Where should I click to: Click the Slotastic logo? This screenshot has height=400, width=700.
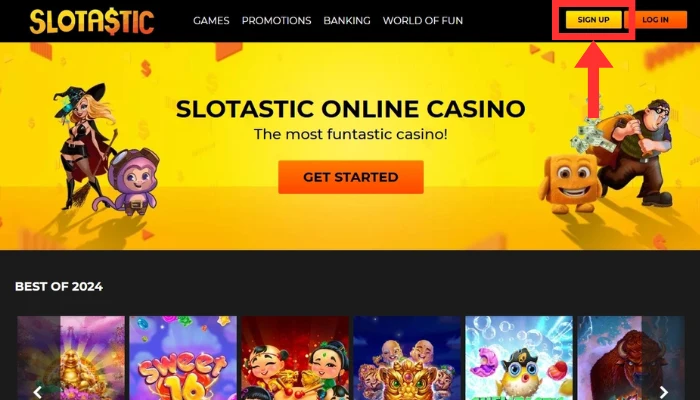[92, 21]
